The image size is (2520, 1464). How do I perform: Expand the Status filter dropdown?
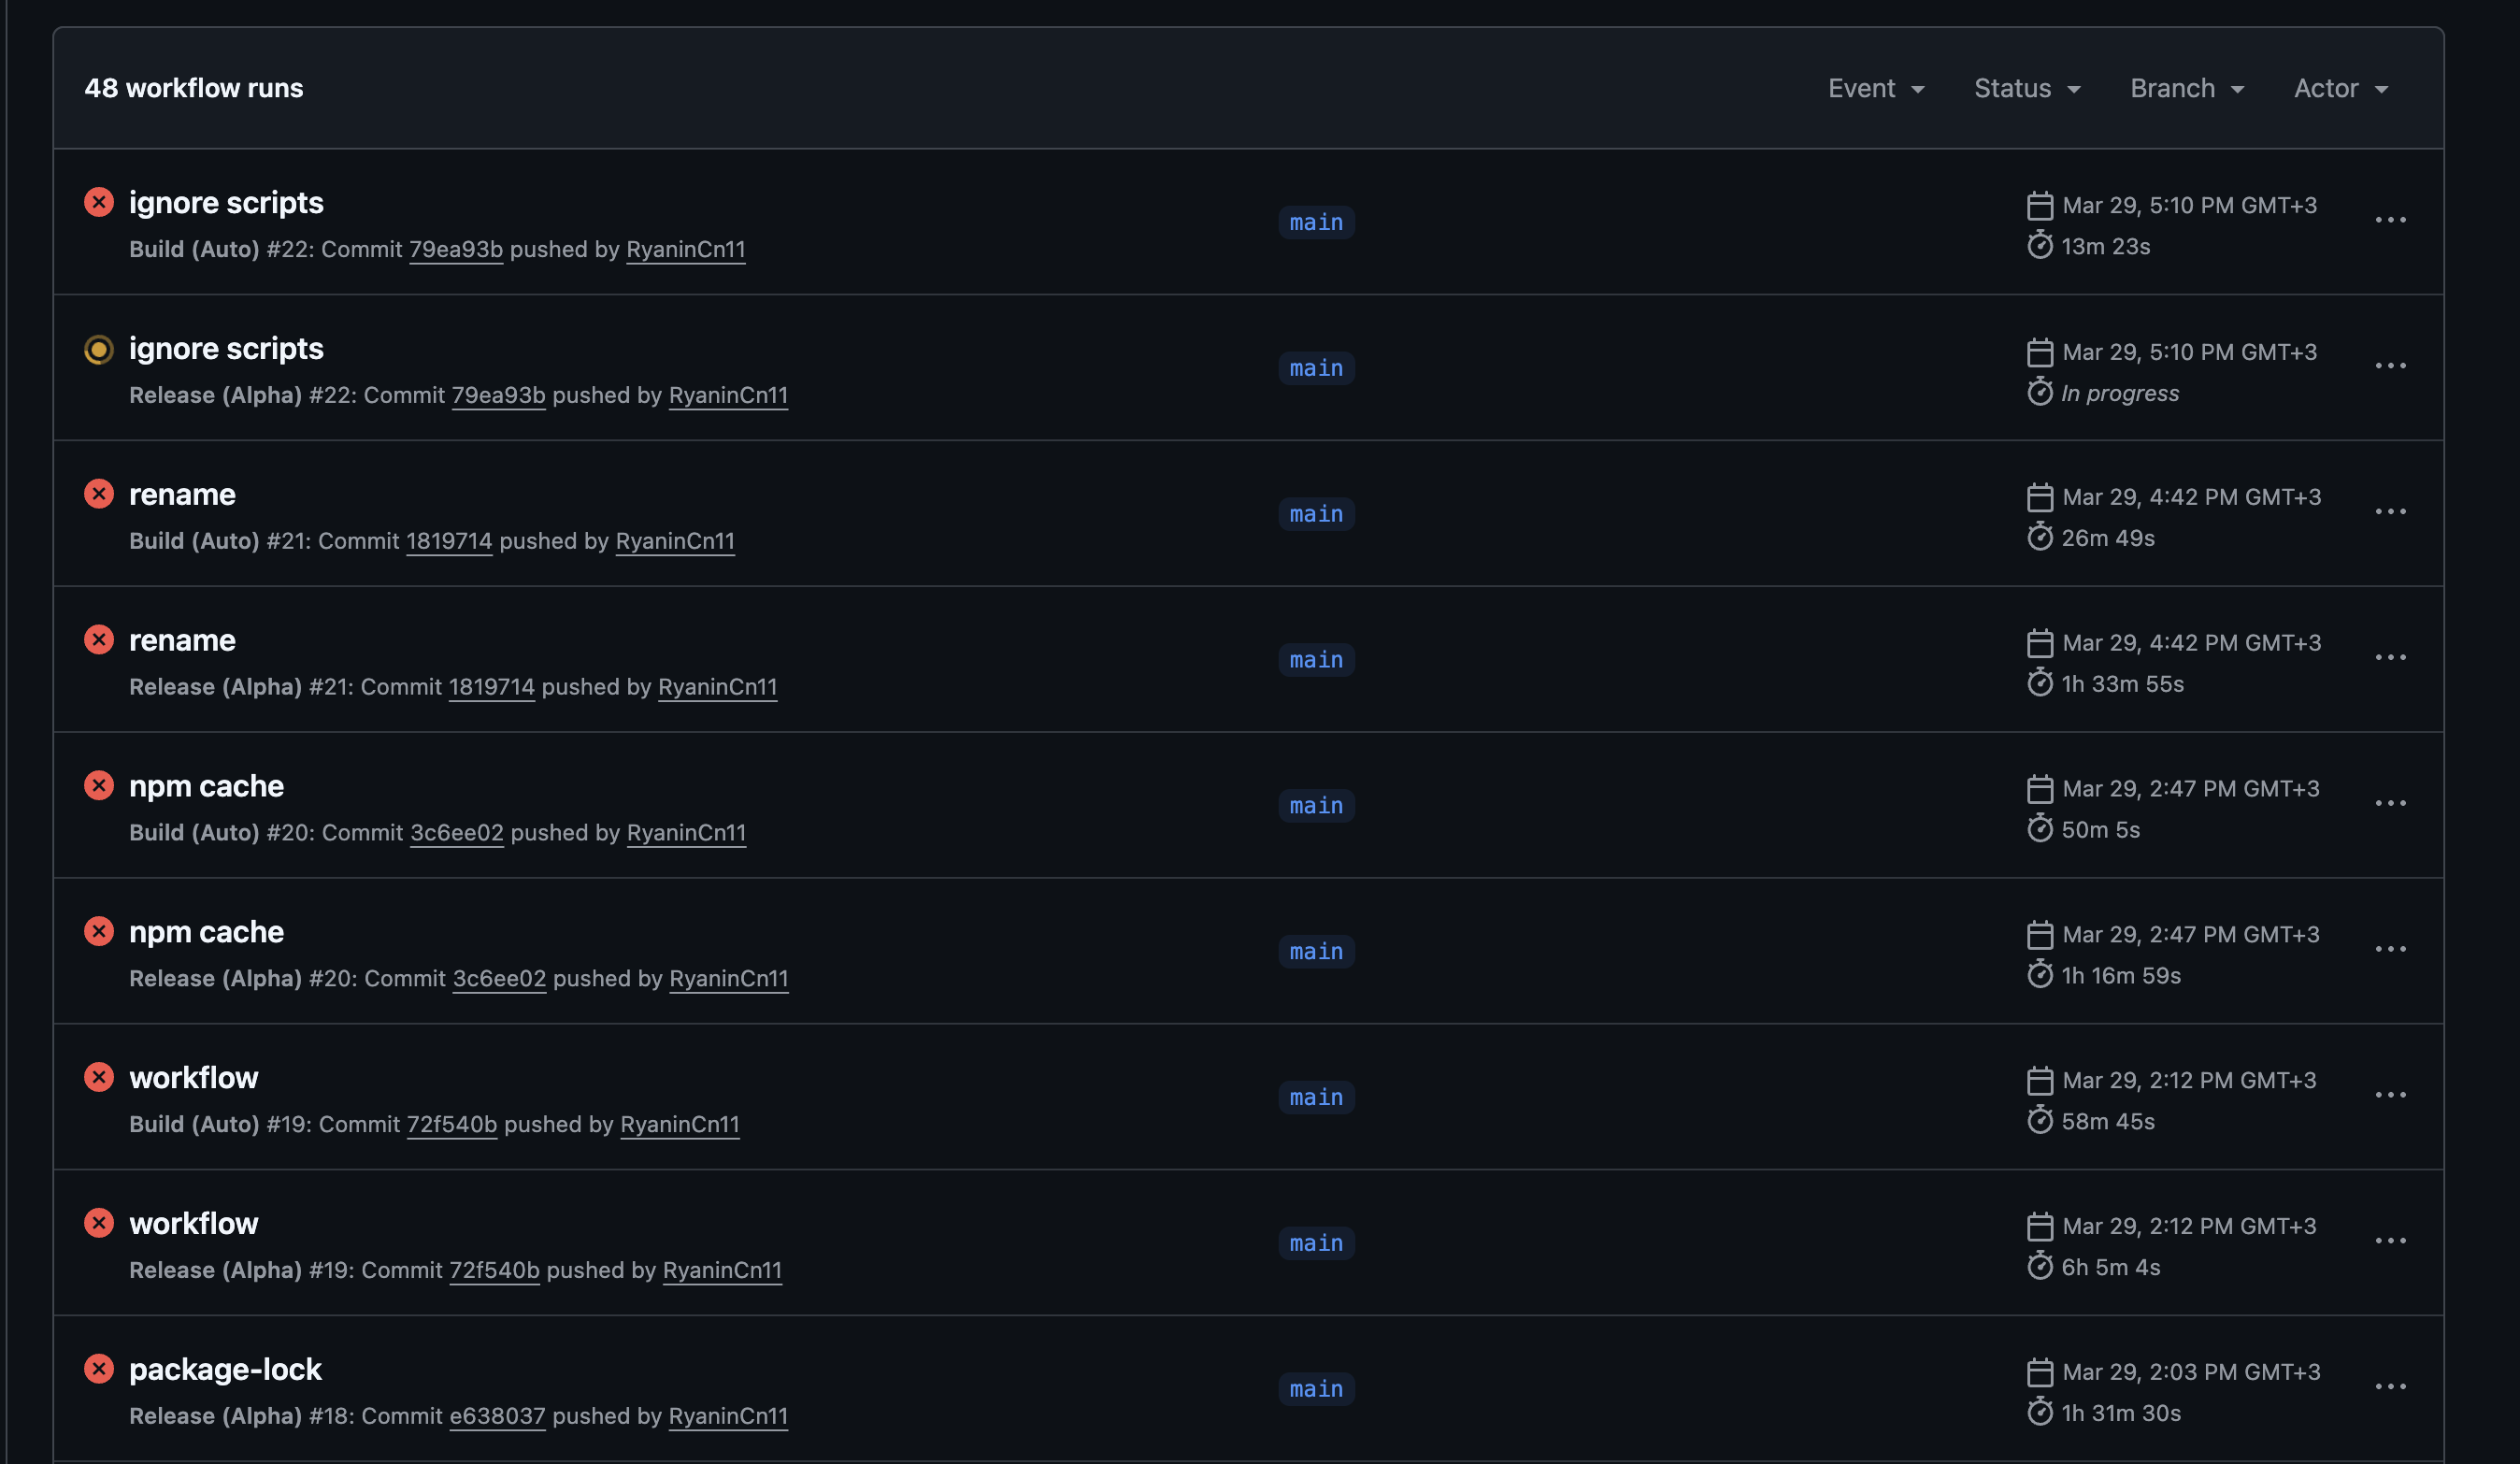2026,88
